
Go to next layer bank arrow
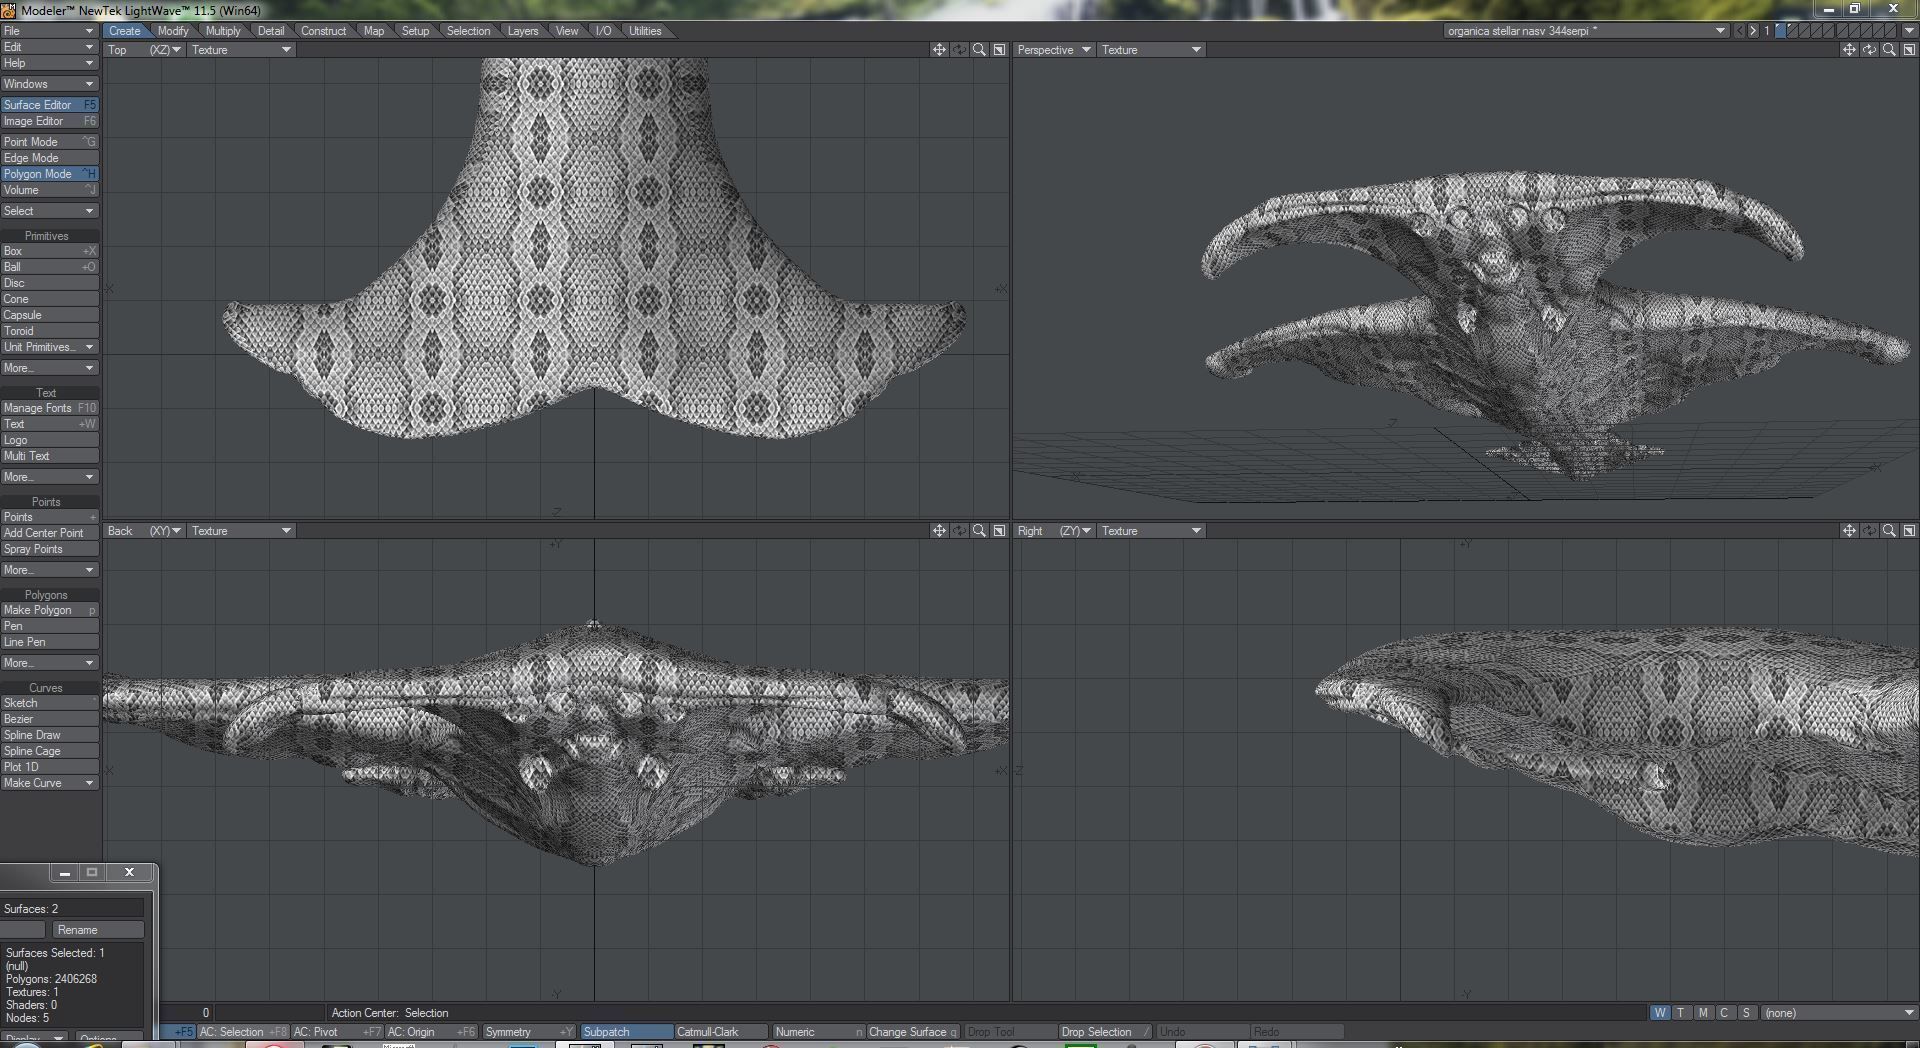tap(1753, 31)
